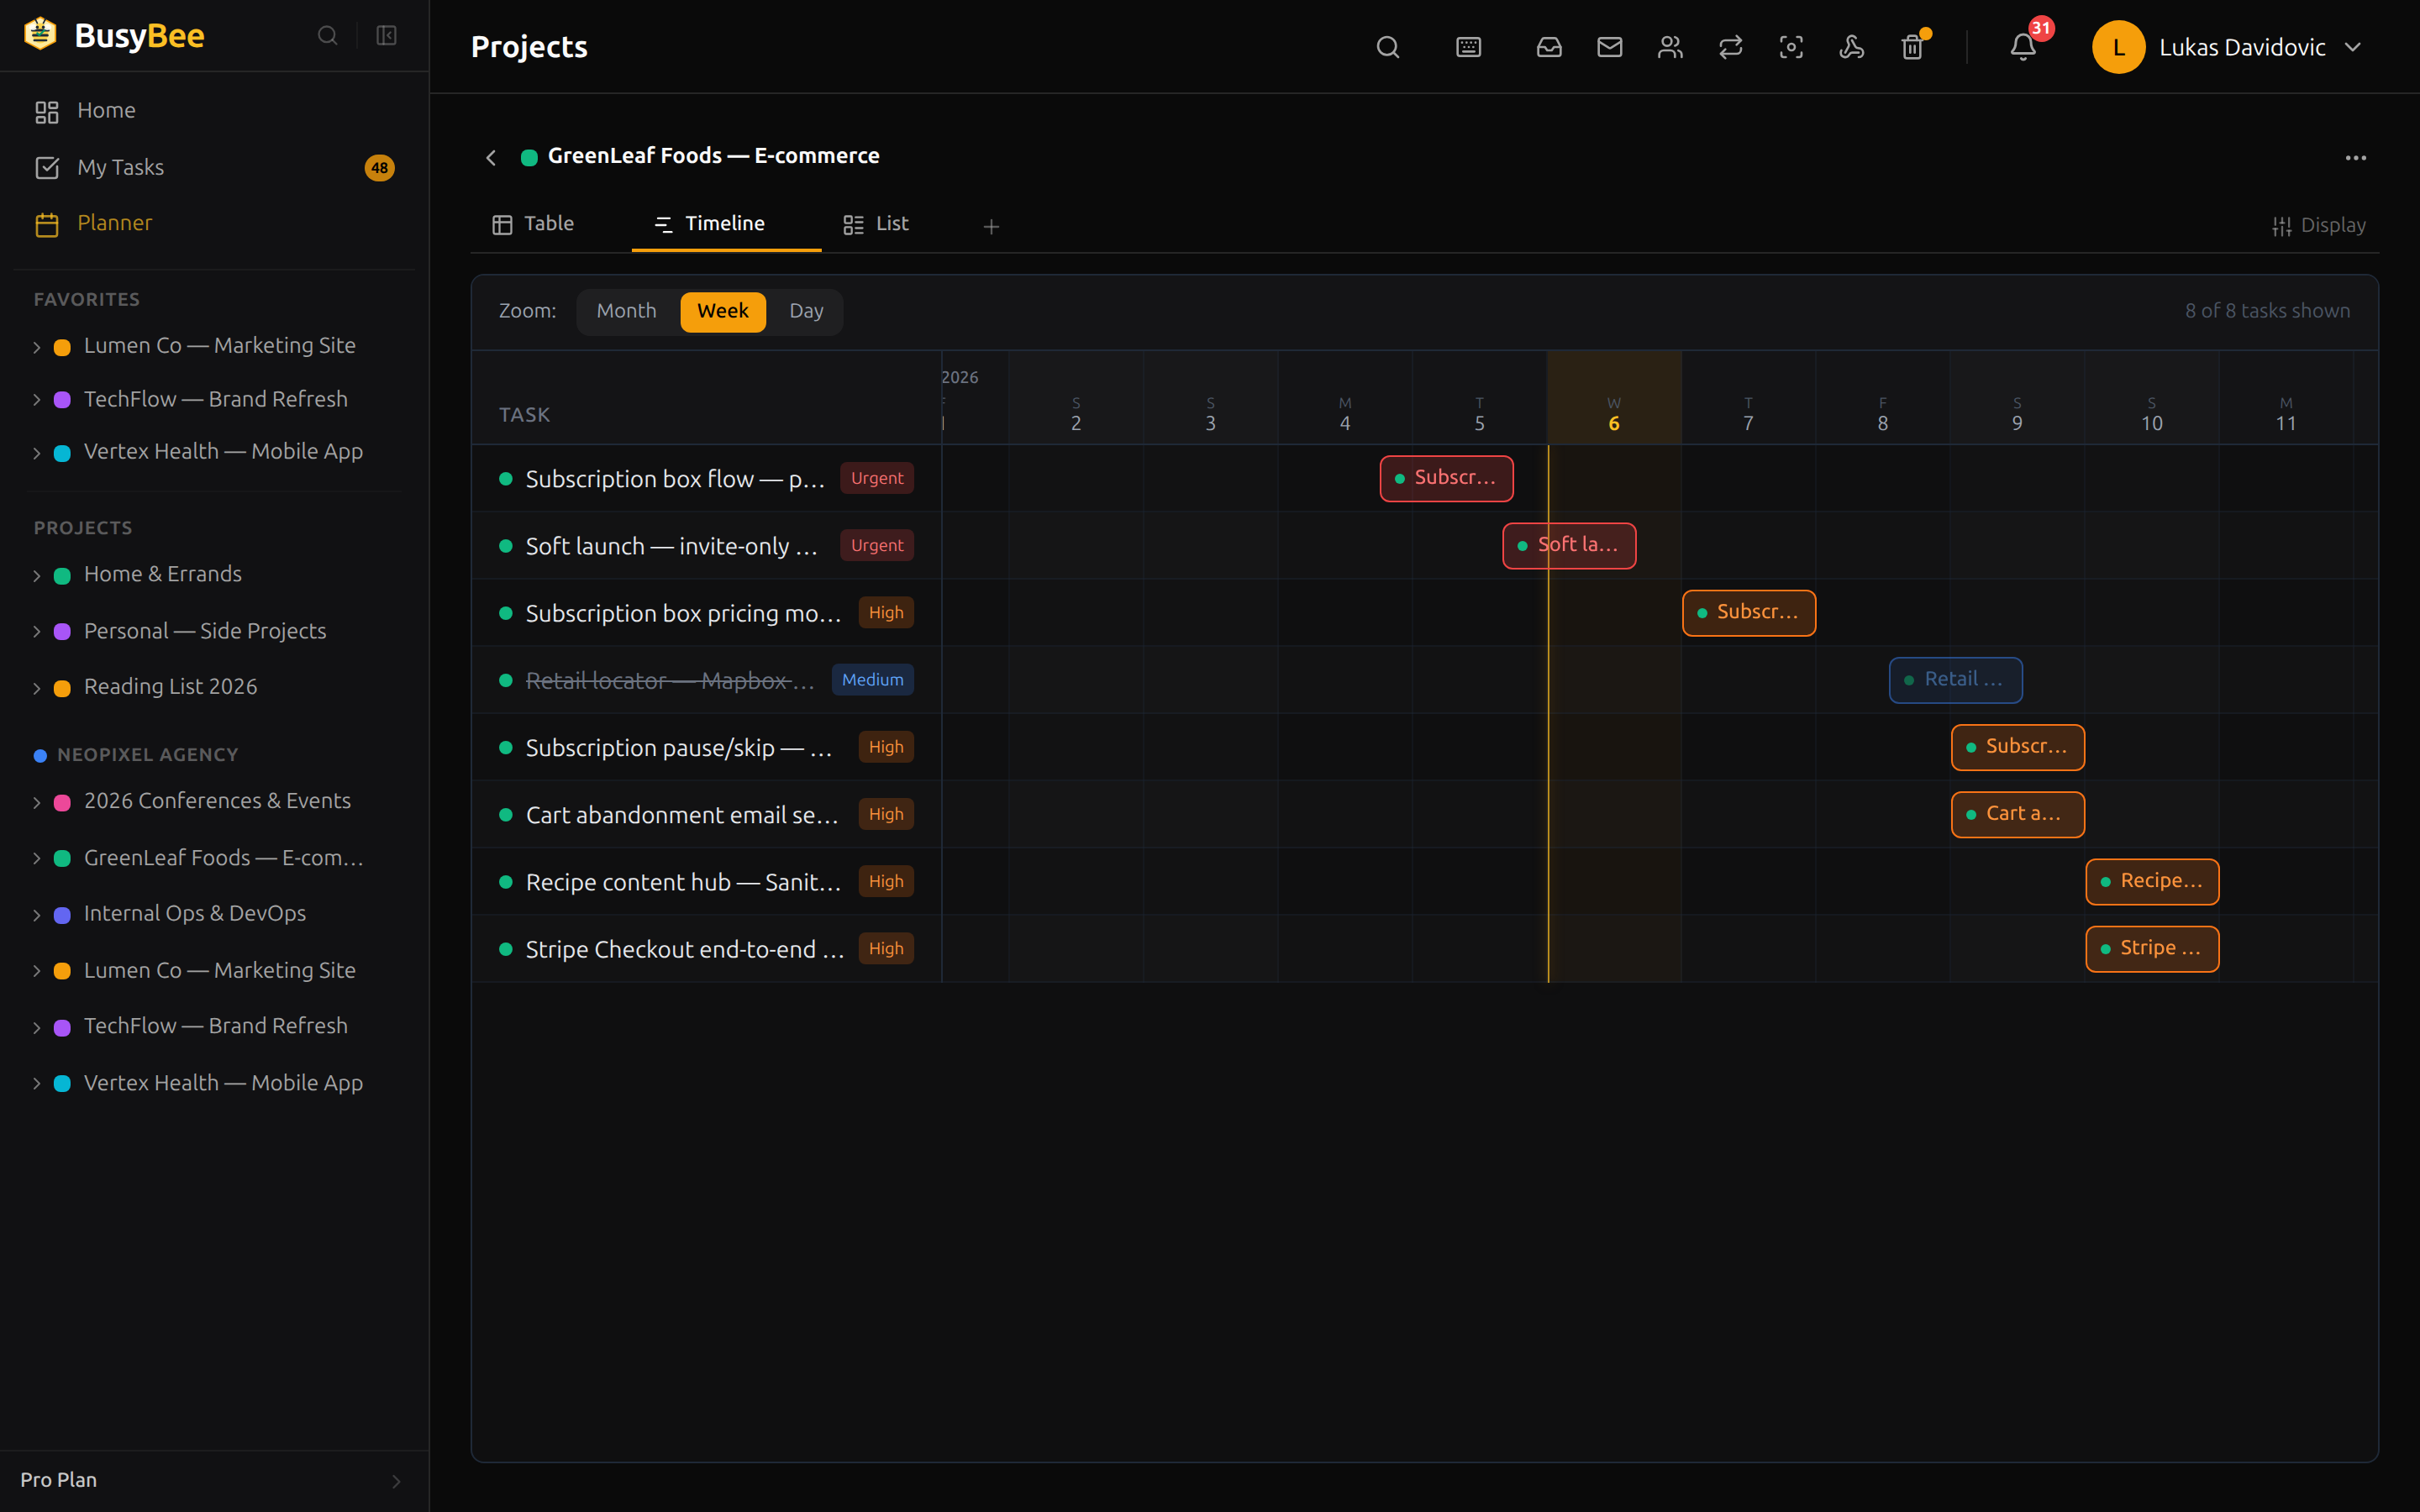
Task: Open project more options menu
Action: click(2356, 157)
